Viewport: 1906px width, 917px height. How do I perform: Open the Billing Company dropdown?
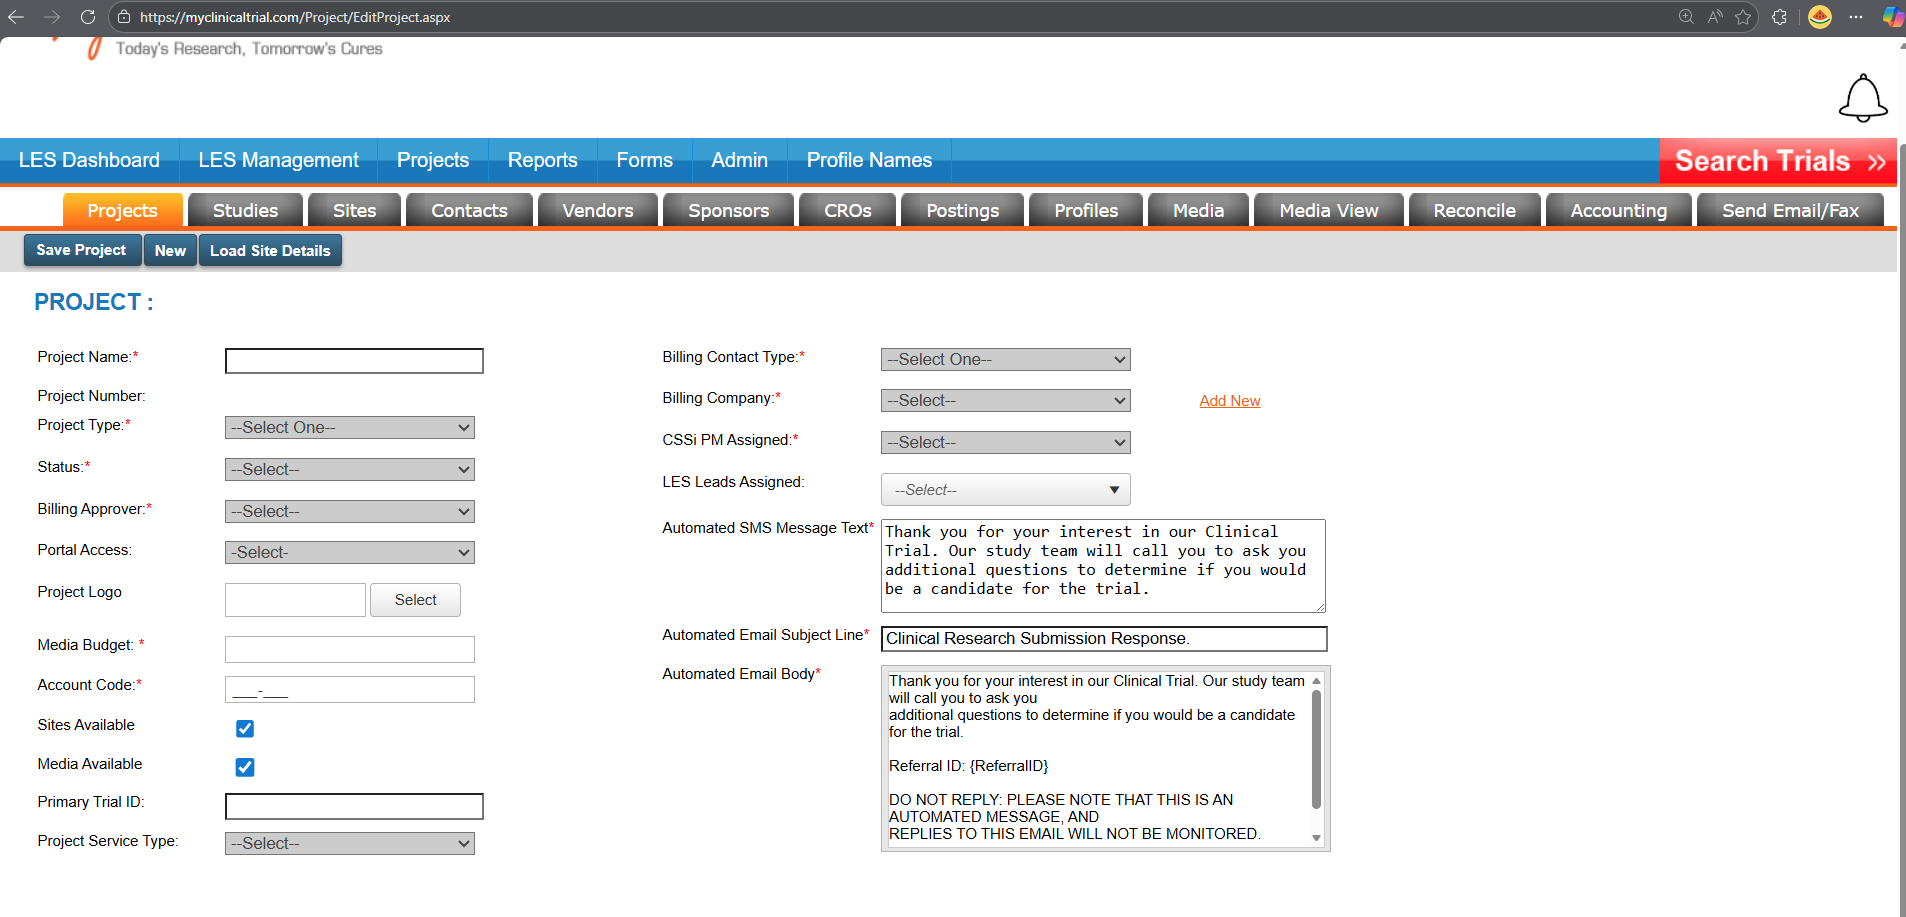(x=1006, y=401)
